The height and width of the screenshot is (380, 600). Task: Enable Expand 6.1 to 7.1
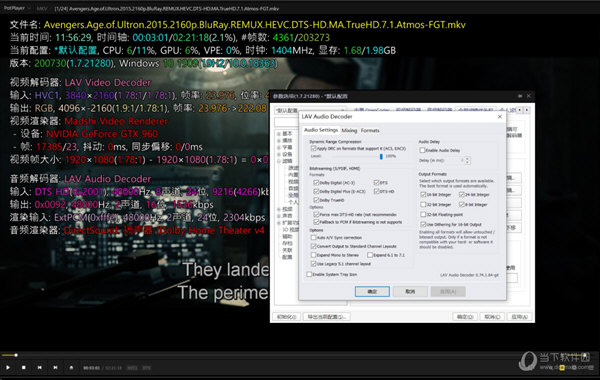pos(370,255)
